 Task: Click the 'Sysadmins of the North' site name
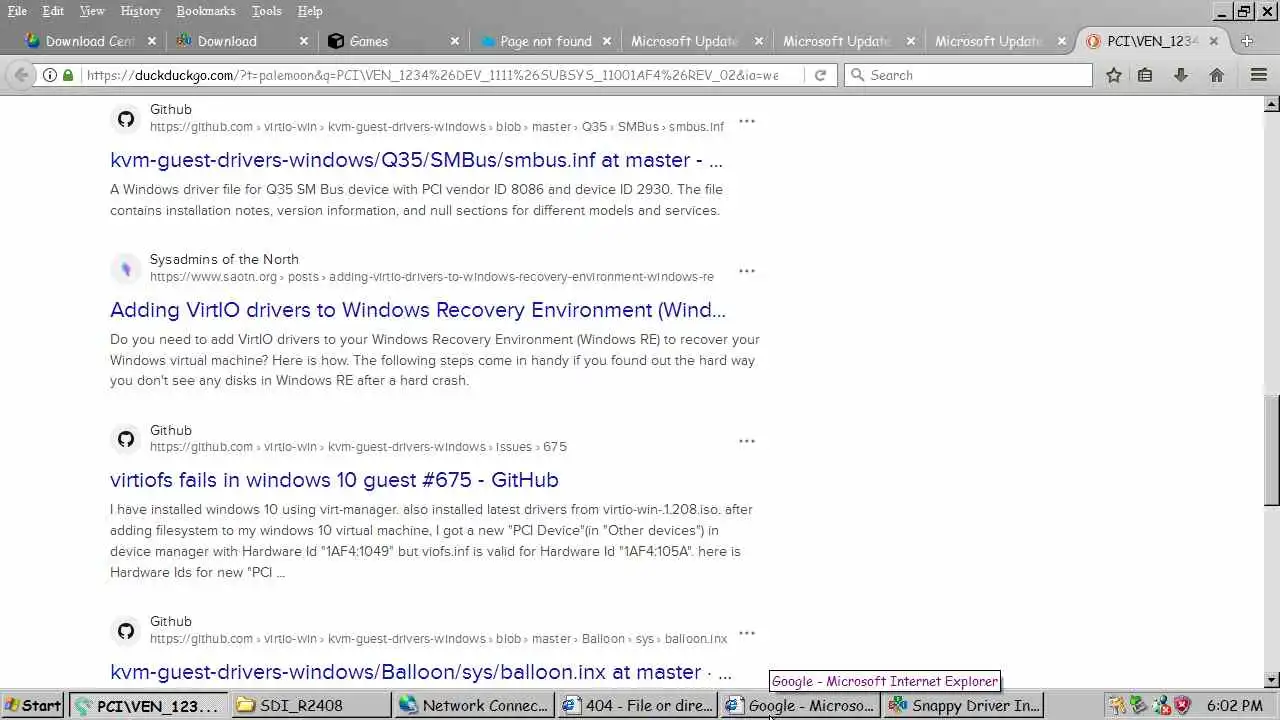pos(224,259)
